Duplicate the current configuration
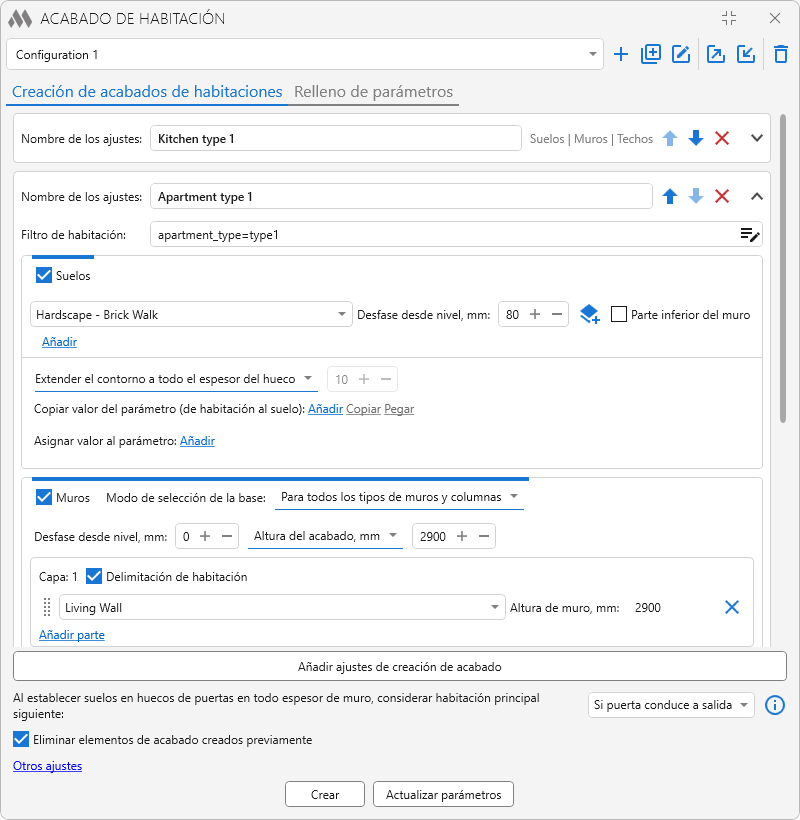The width and height of the screenshot is (800, 820). point(651,54)
